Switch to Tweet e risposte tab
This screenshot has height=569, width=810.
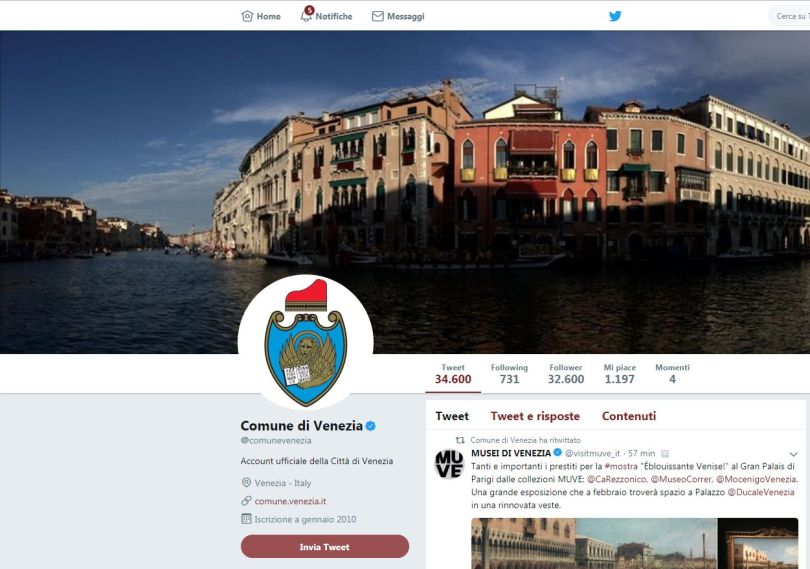(x=535, y=416)
